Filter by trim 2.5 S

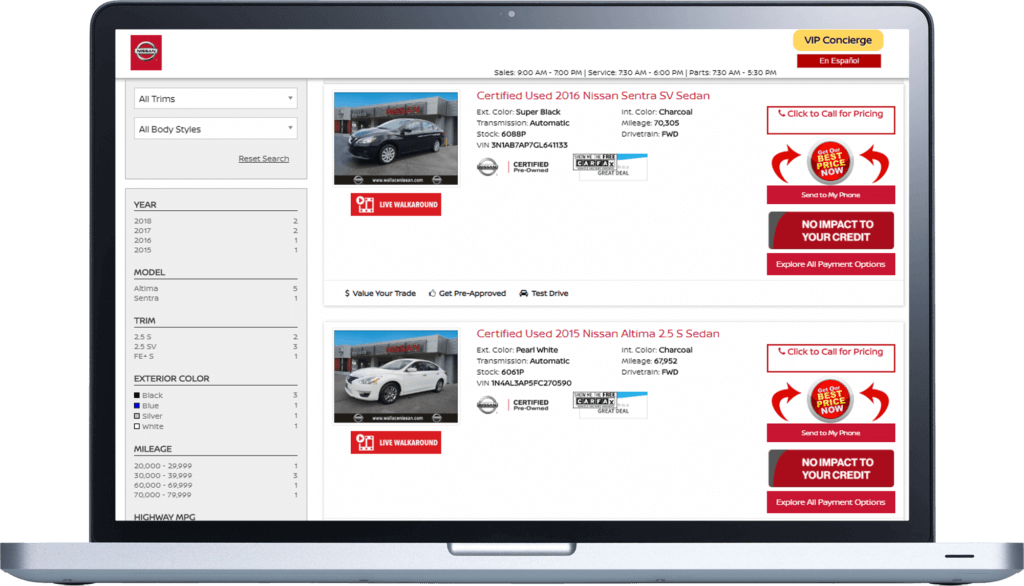point(142,336)
